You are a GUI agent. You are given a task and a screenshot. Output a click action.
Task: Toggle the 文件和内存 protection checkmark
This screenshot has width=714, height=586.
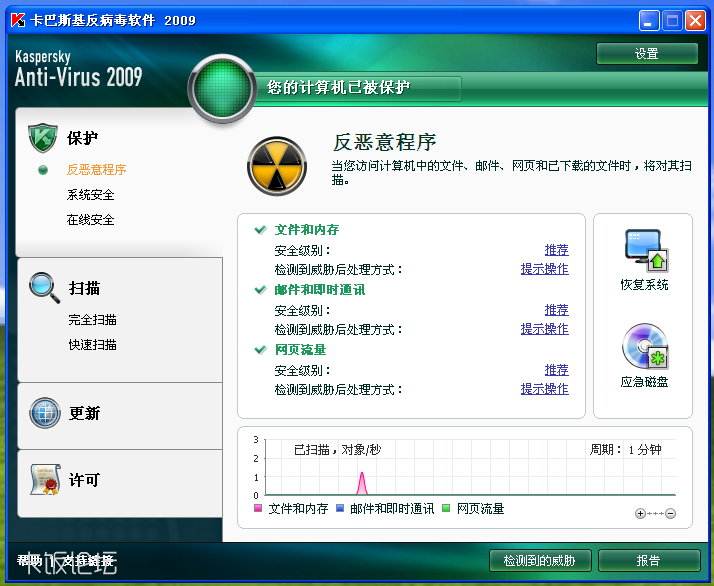click(261, 230)
